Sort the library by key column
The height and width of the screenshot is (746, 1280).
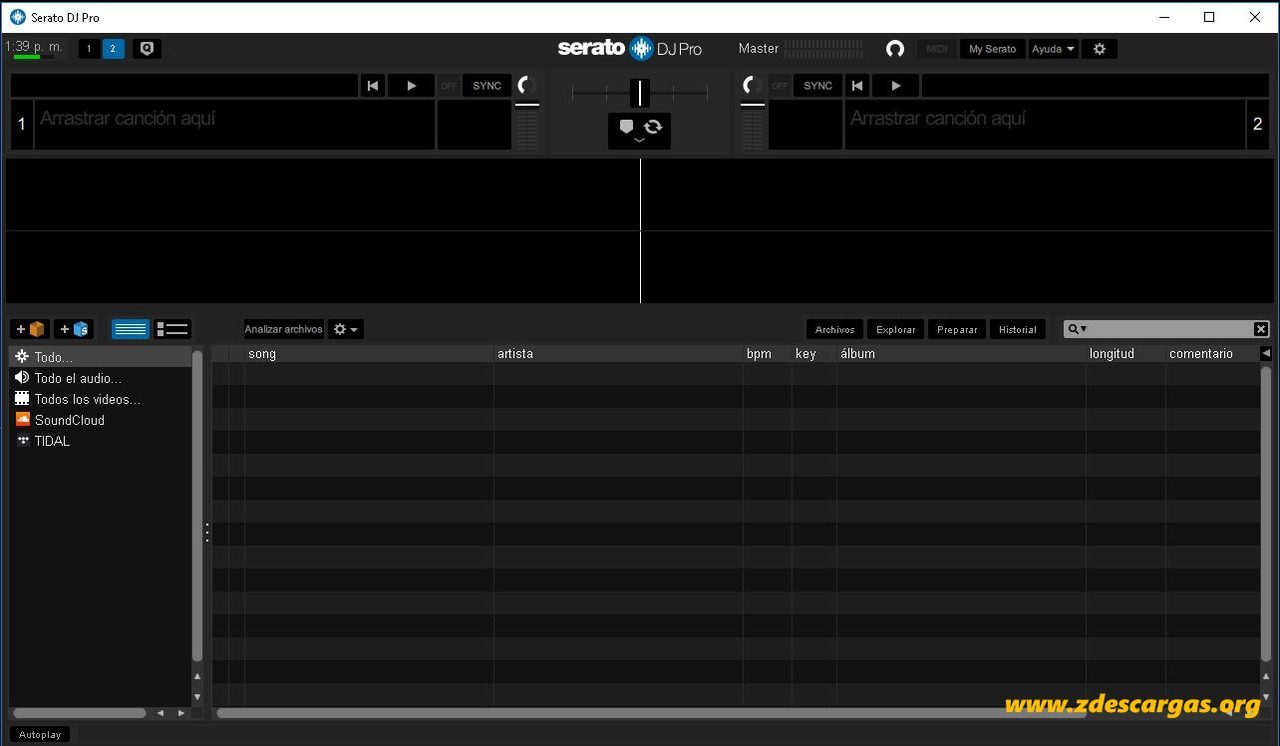[x=814, y=354]
